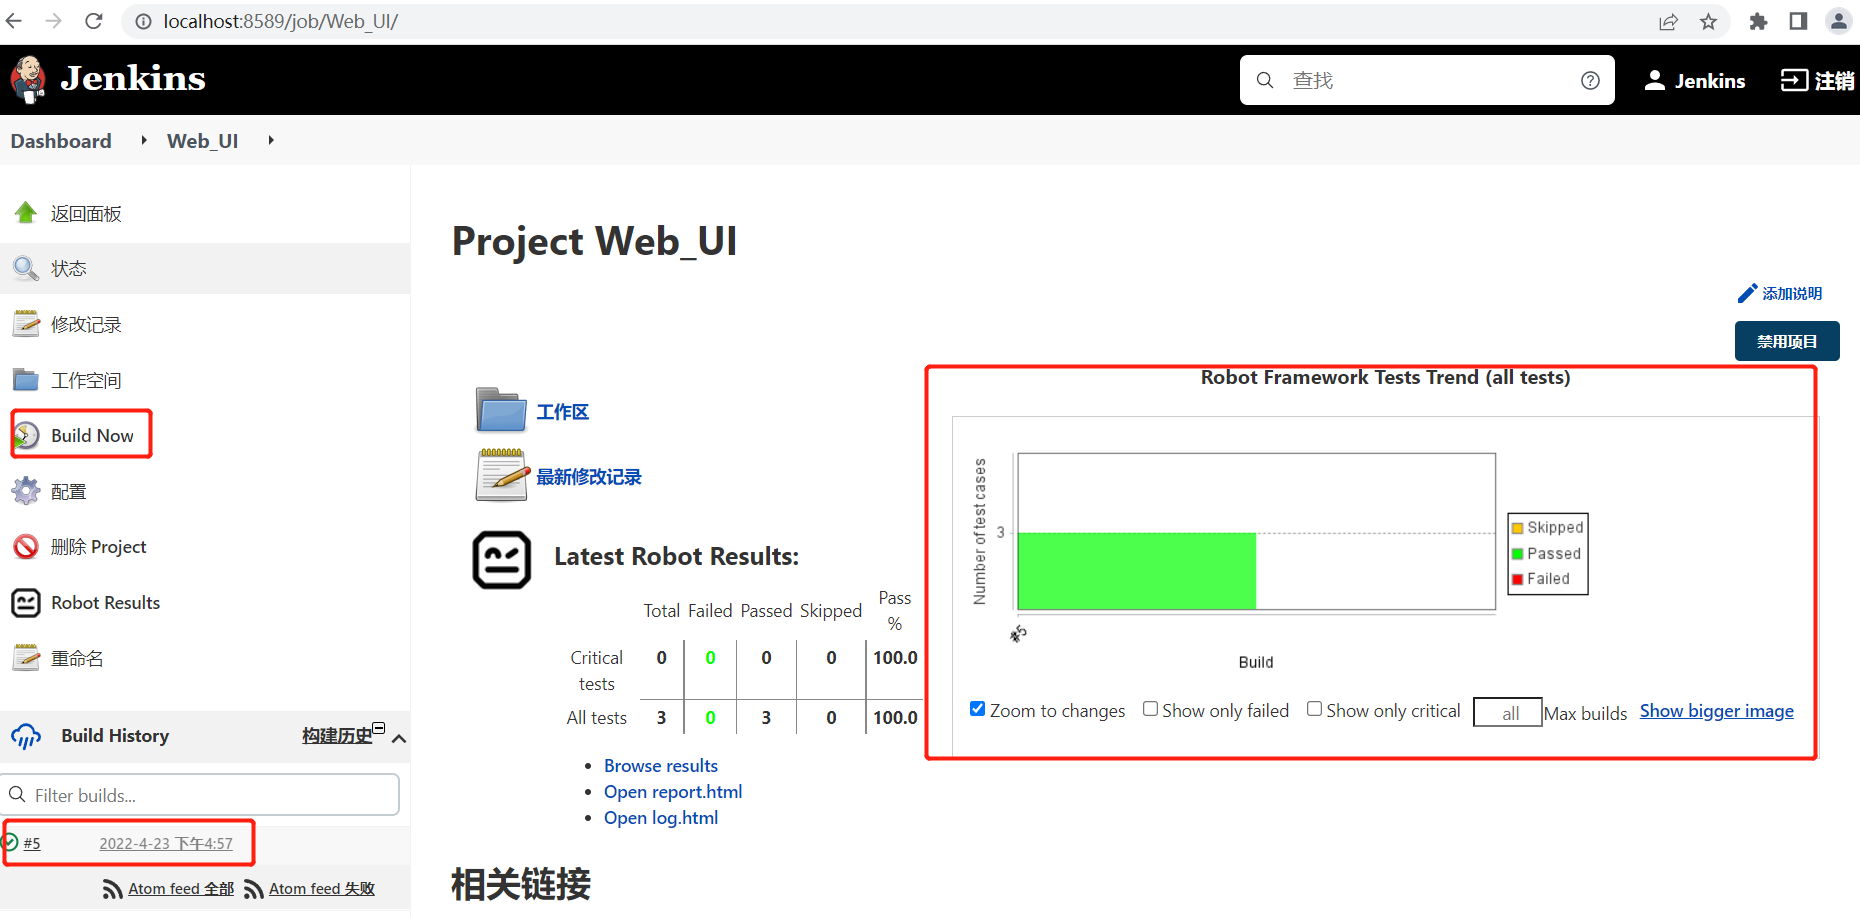Click the search magnifier icon in header
Viewport: 1860px width, 917px height.
coord(1265,80)
